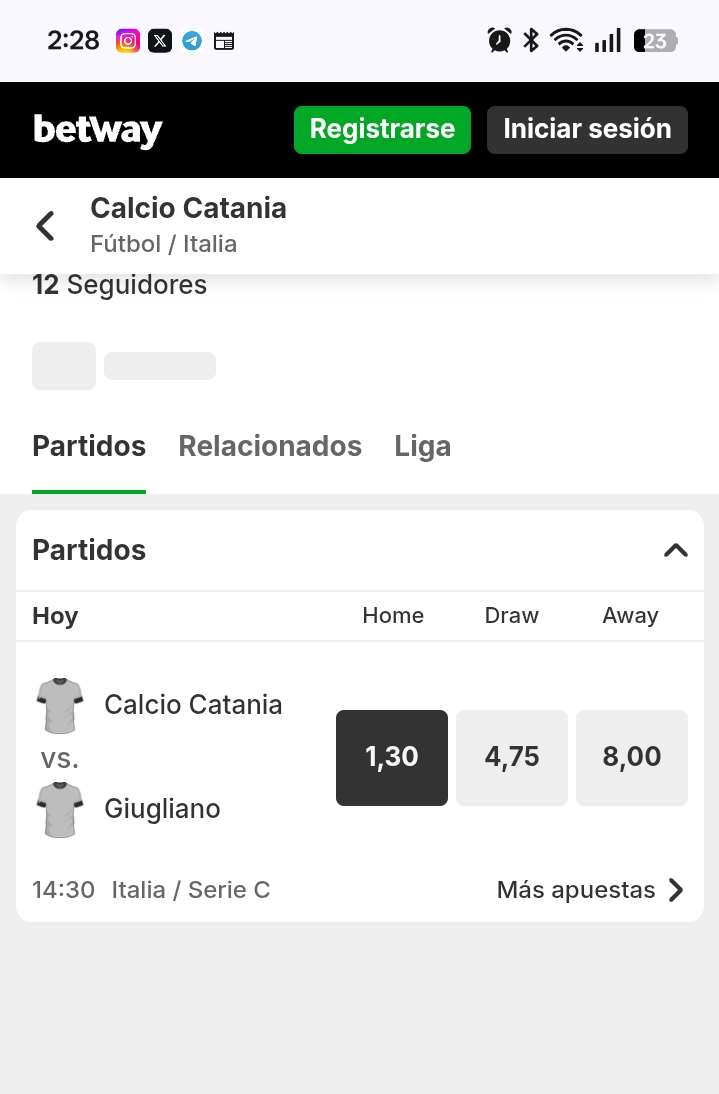Toggle the 1,30 Home odds selection

tap(392, 757)
